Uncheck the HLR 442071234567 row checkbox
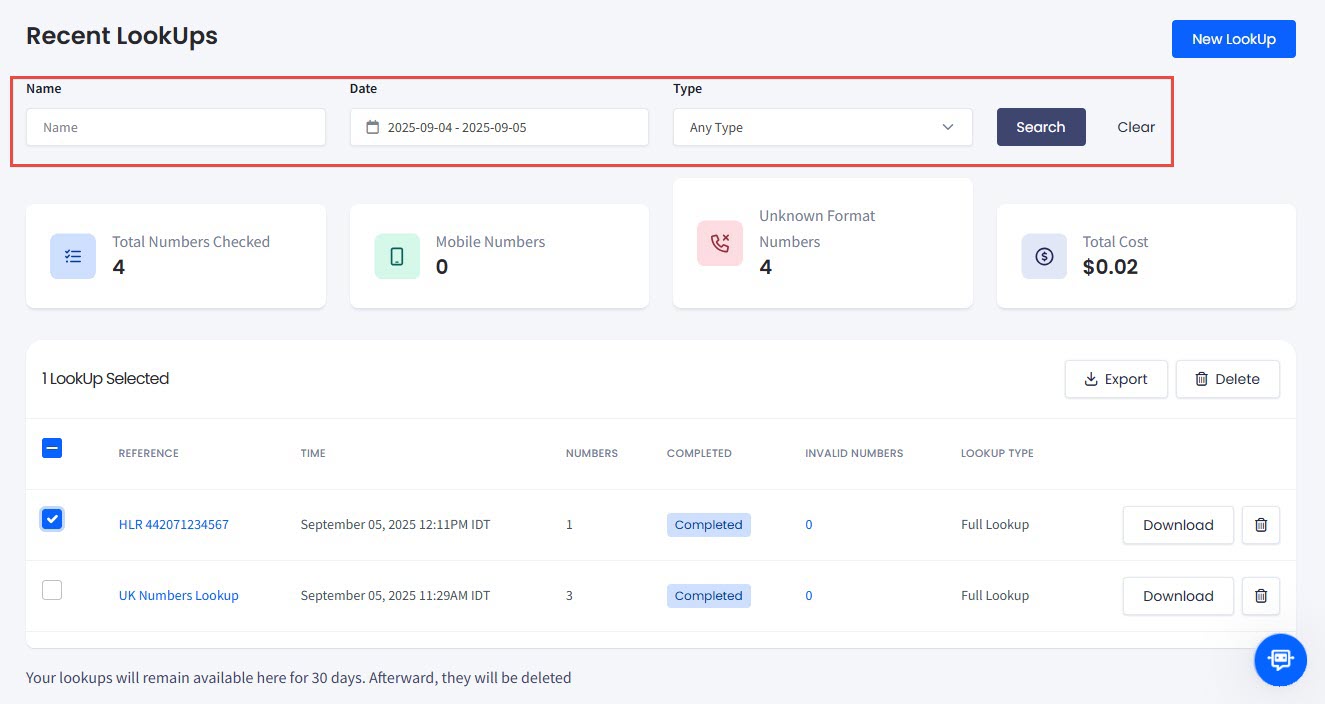This screenshot has height=704, width=1325. point(52,519)
